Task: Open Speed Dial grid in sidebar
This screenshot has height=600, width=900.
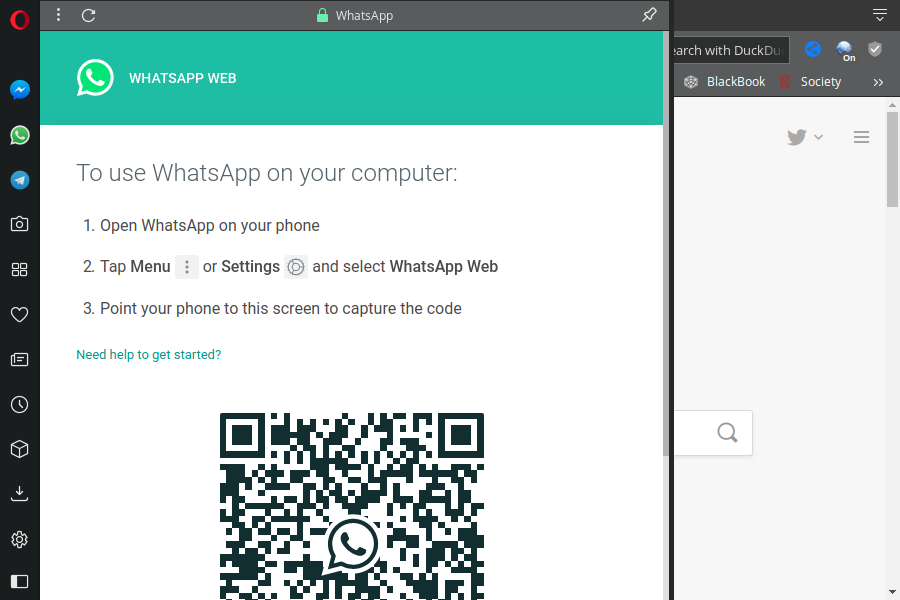Action: [20, 269]
